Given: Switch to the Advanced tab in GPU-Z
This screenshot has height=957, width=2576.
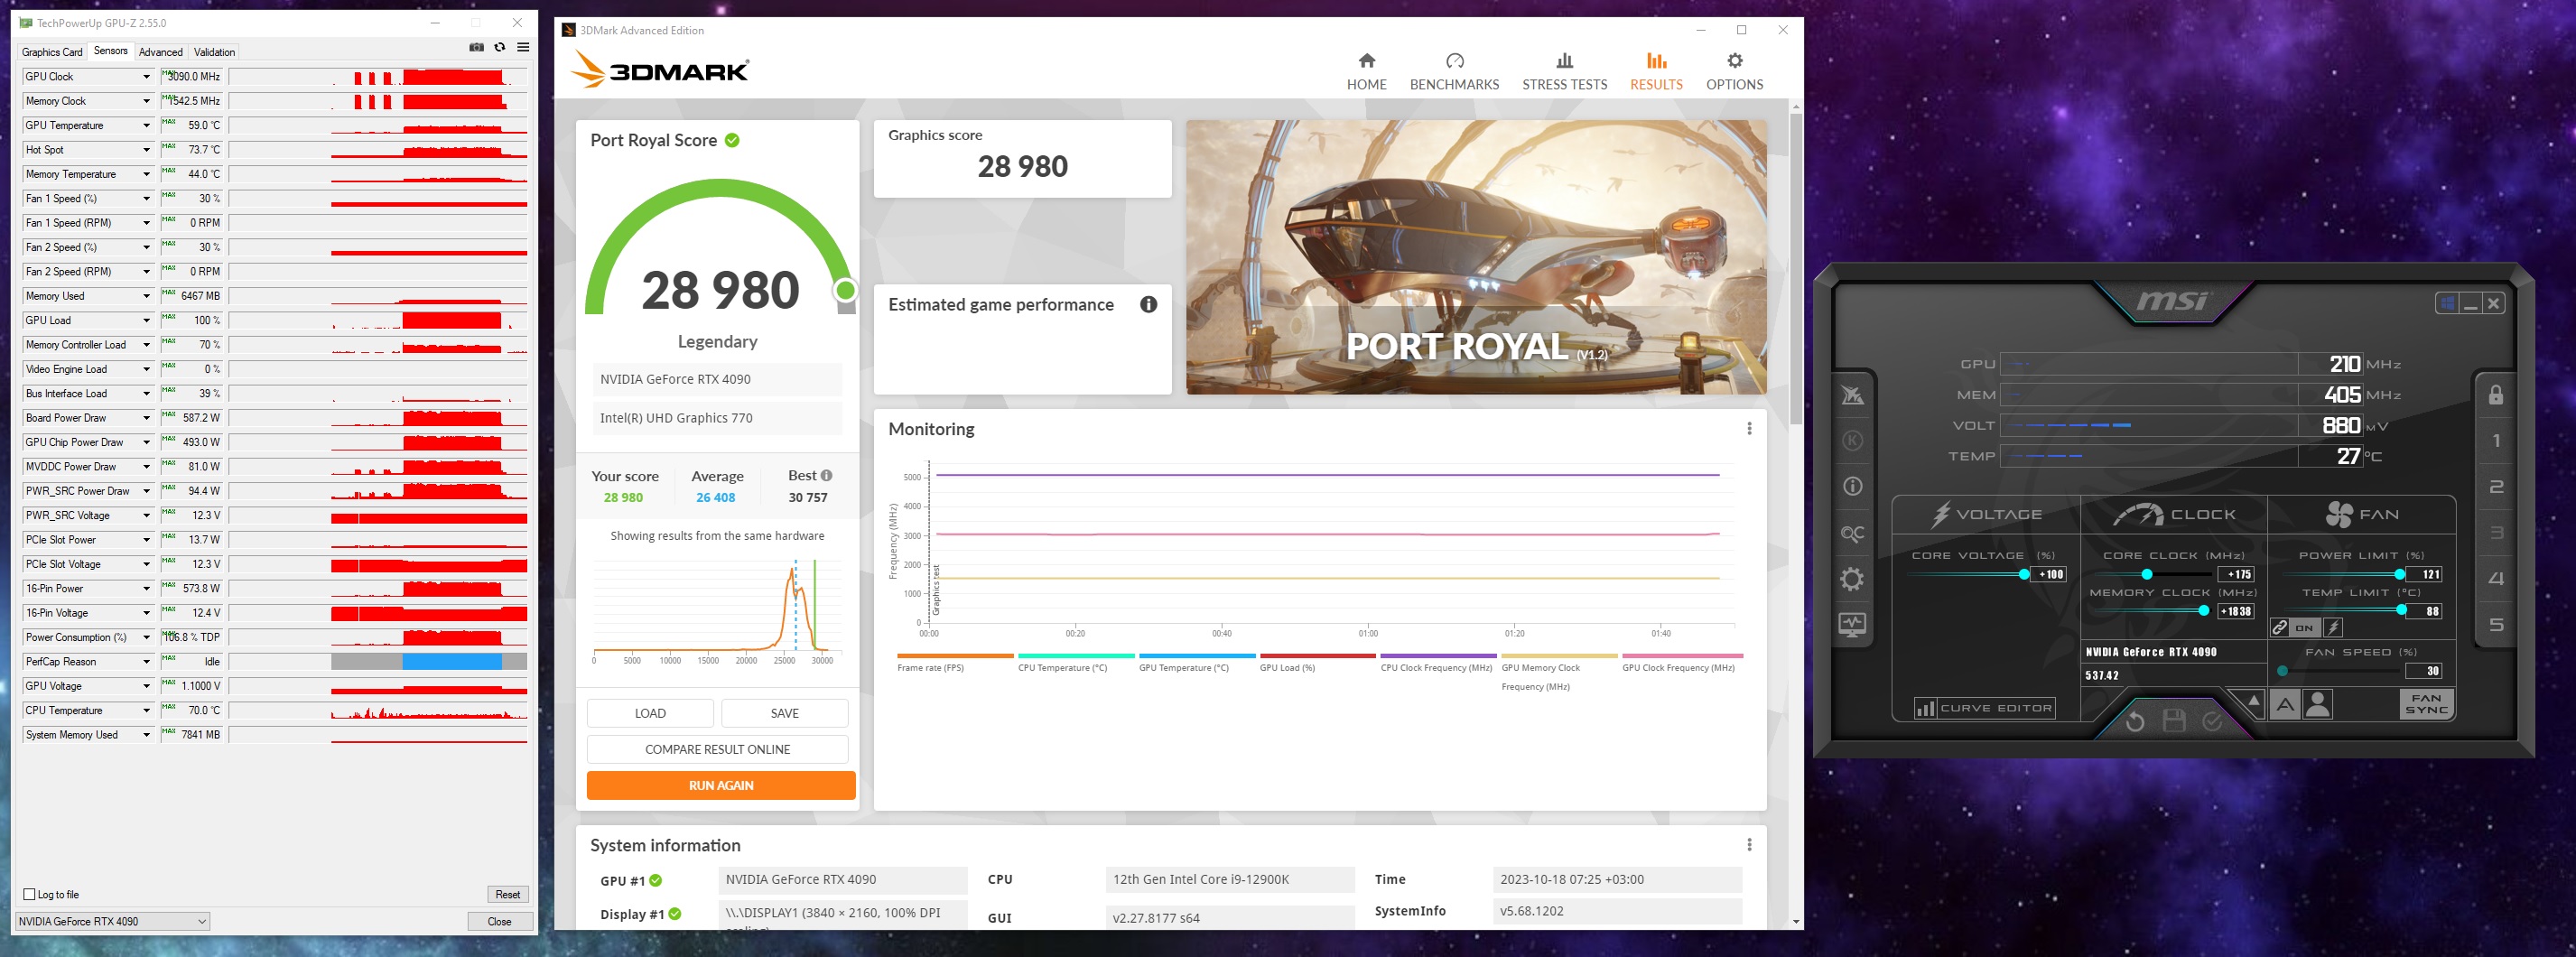Looking at the screenshot, I should pyautogui.click(x=161, y=52).
